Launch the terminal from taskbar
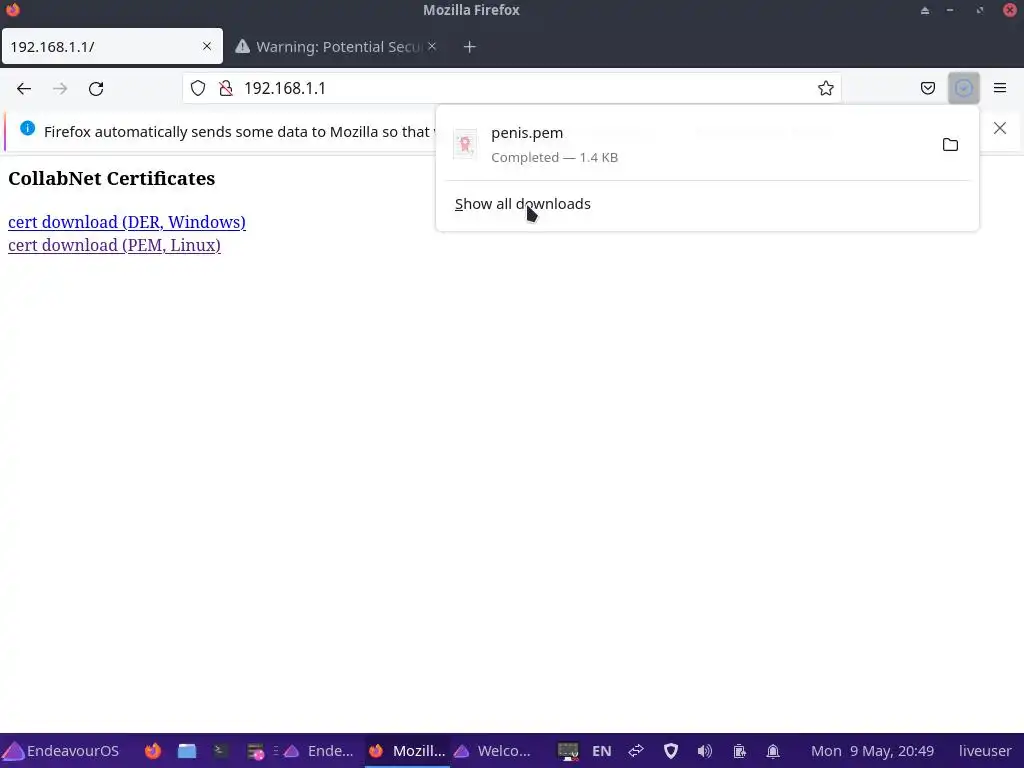The image size is (1024, 768). [220, 751]
